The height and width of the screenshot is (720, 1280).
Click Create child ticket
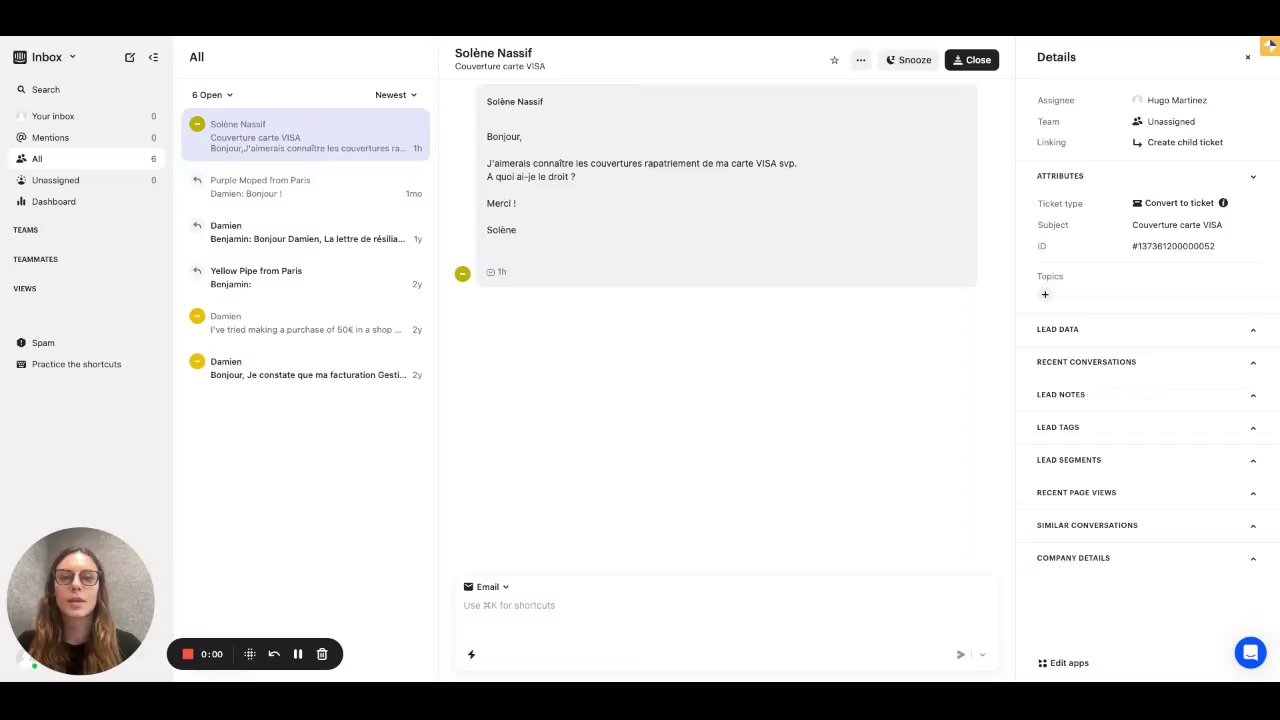pos(1177,142)
